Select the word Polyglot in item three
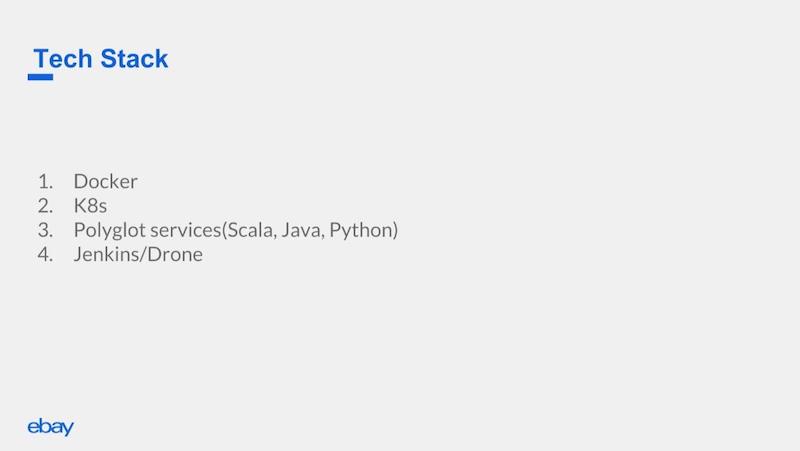 (110, 231)
